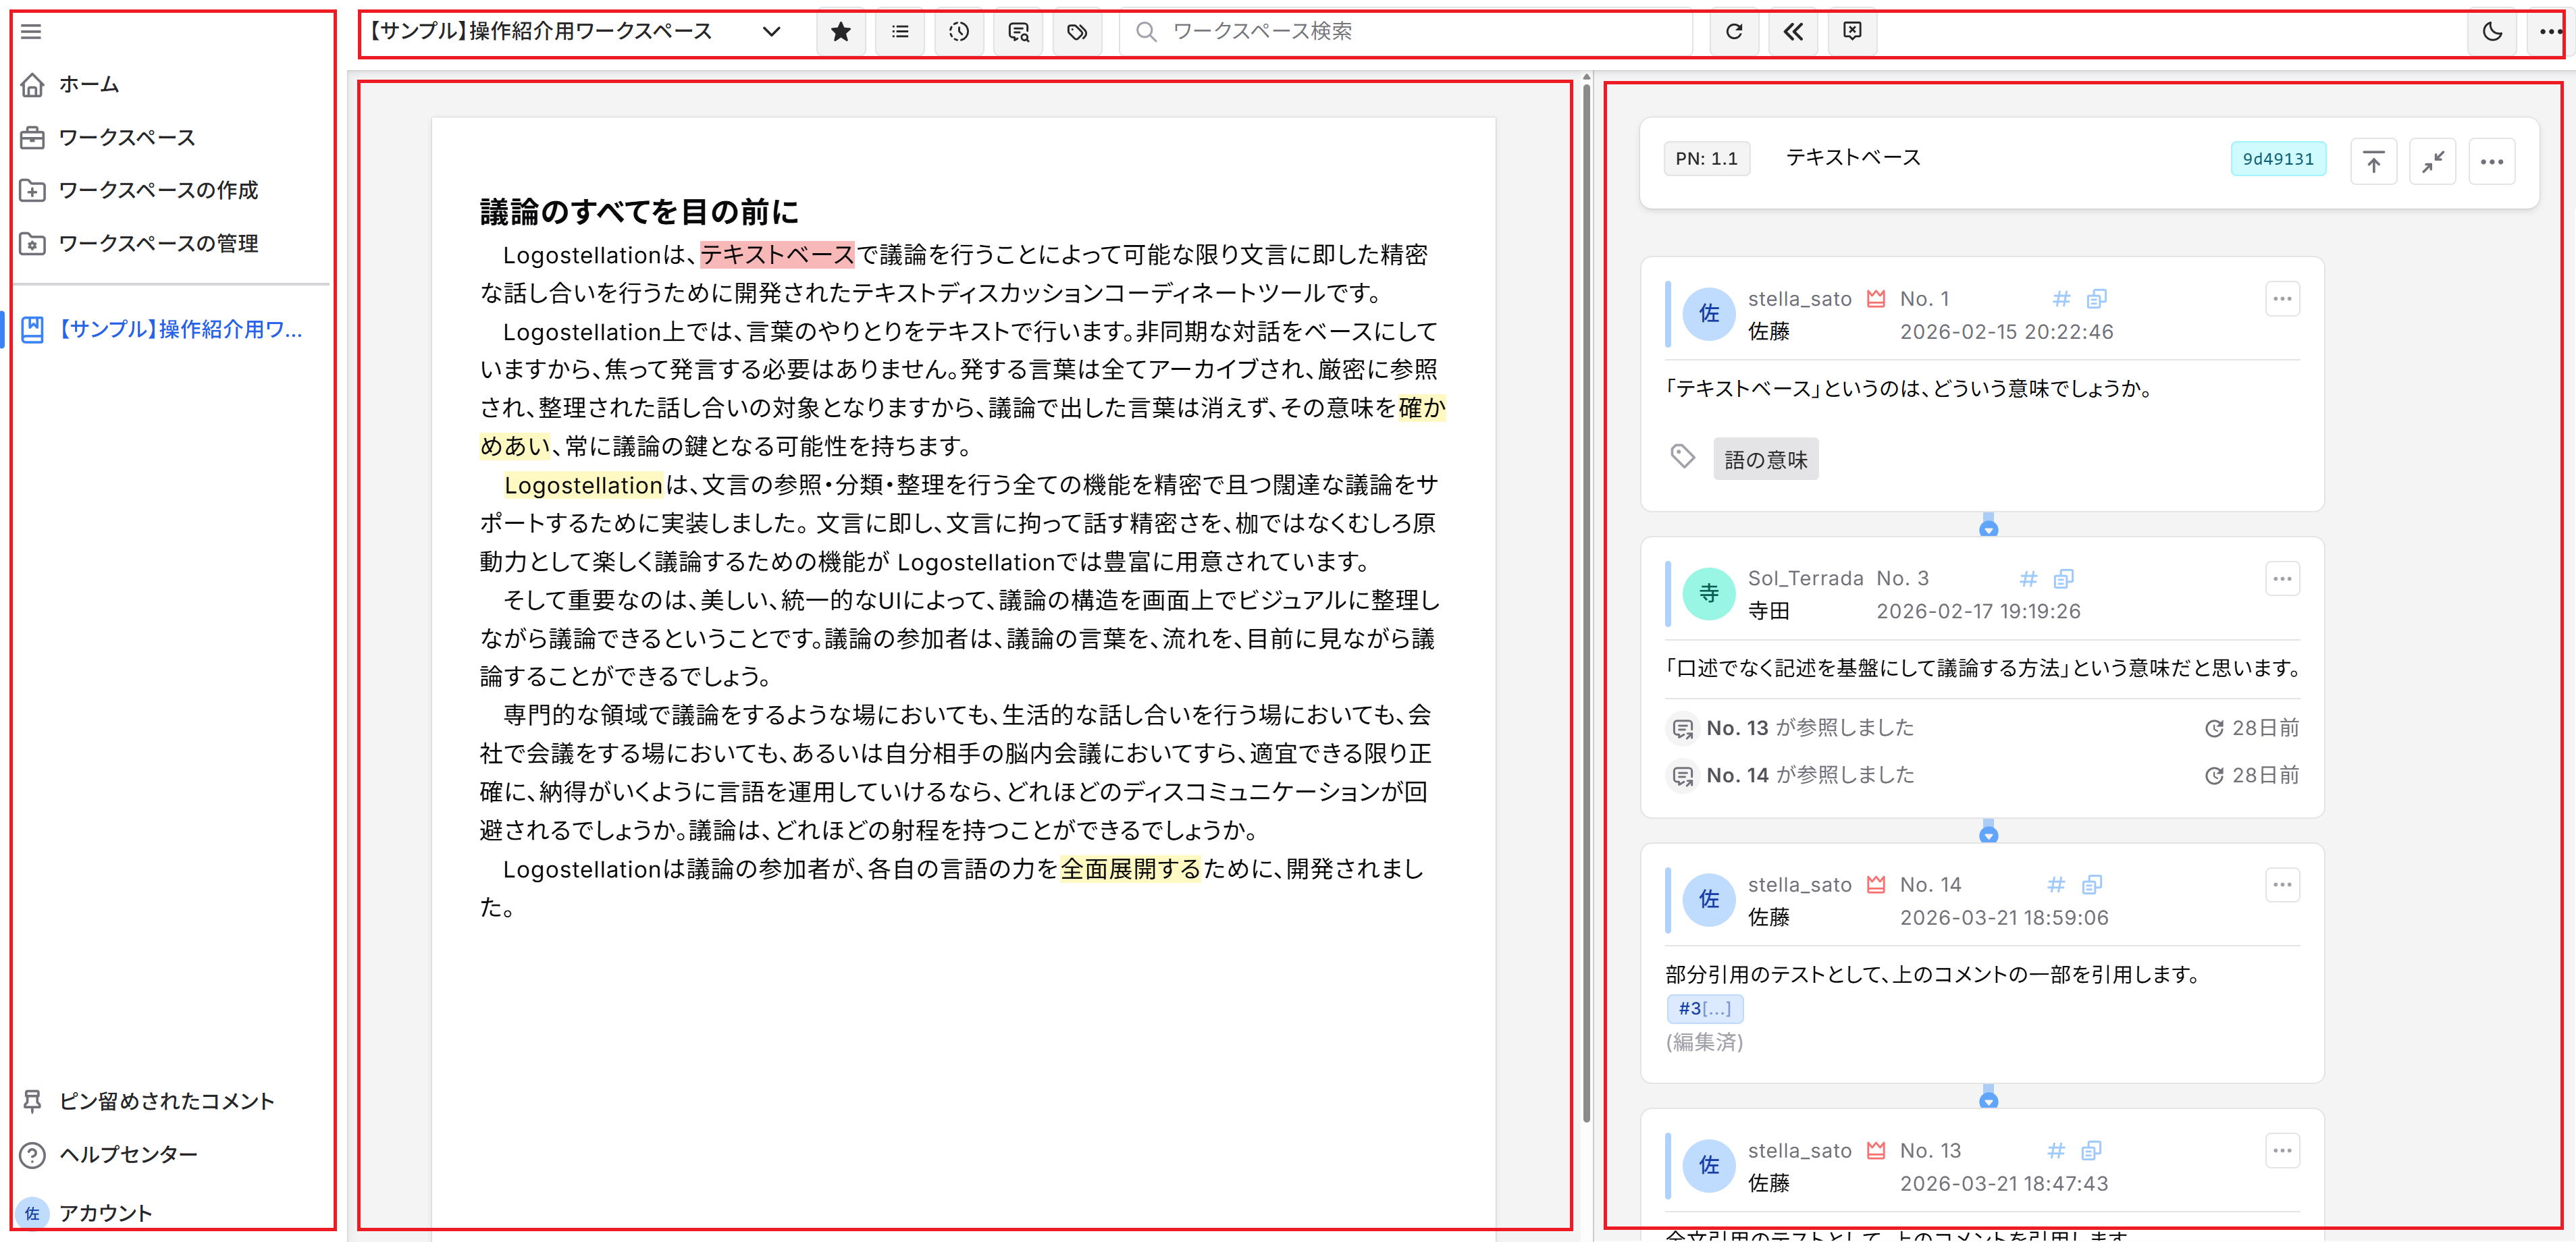This screenshot has height=1242, width=2576.
Task: Open the No. 13 が参照しました reference
Action: click(1810, 728)
